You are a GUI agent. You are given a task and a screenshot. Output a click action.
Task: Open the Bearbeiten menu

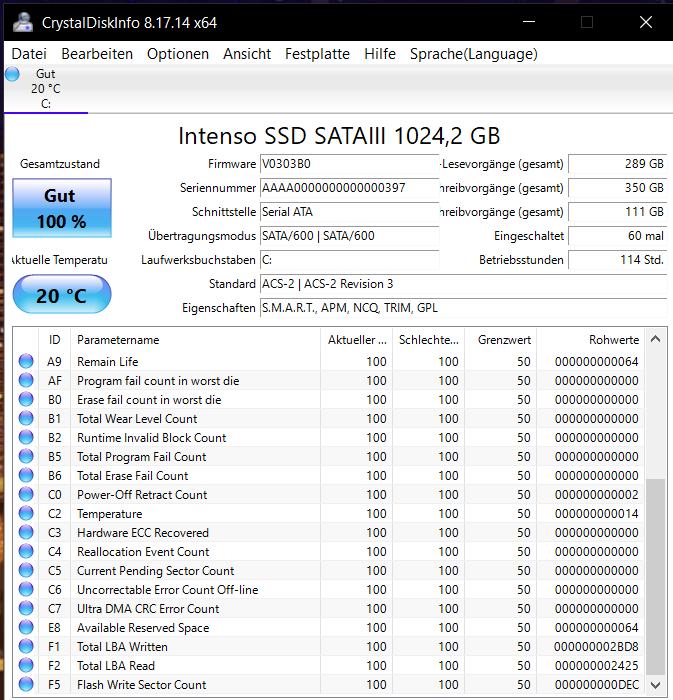coord(97,54)
